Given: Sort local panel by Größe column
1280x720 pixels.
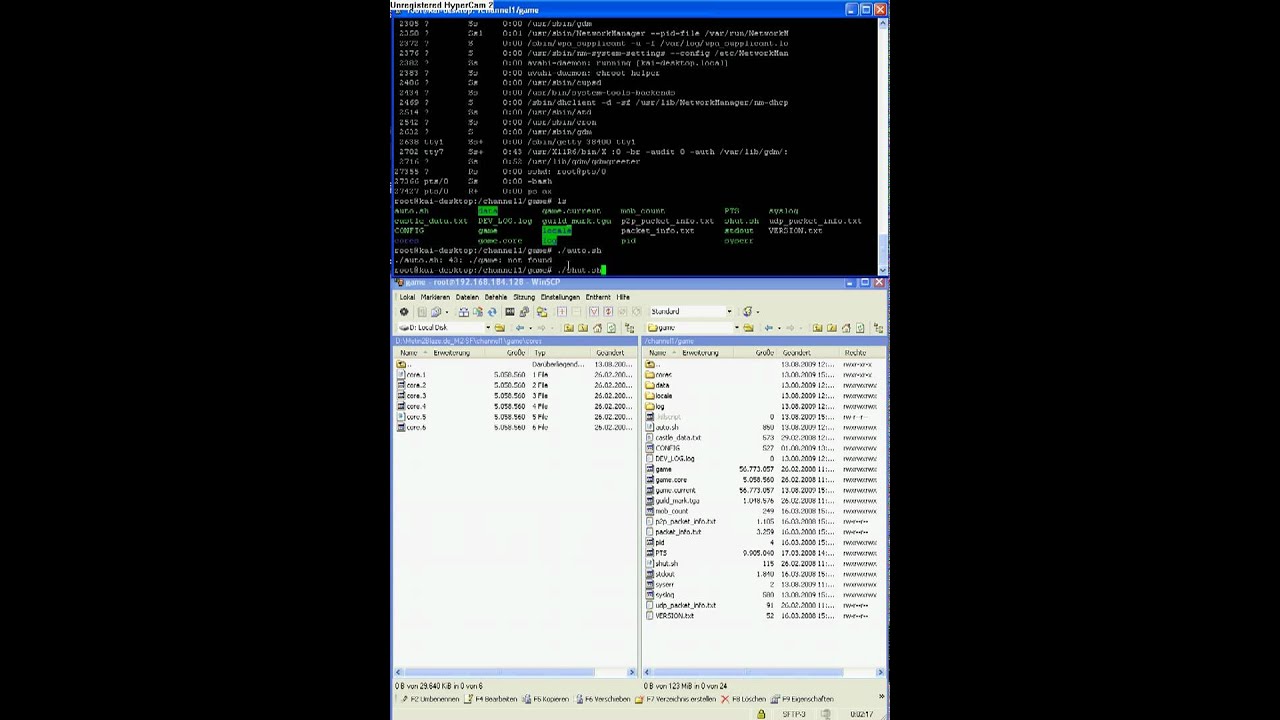Looking at the screenshot, I should 515,353.
